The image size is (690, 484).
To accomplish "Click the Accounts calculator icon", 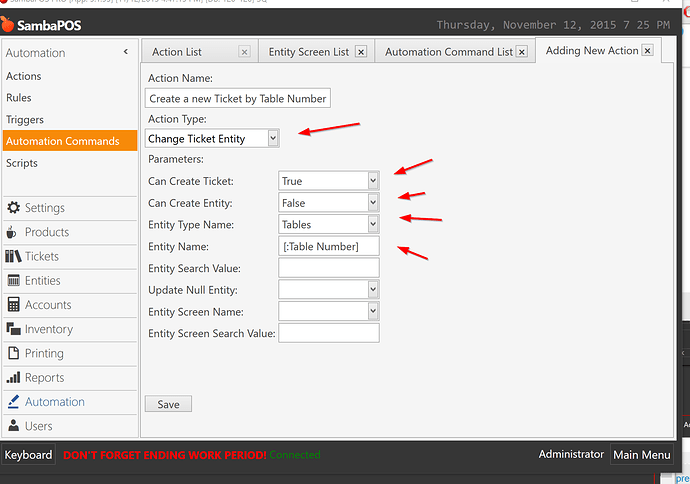I will [14, 305].
